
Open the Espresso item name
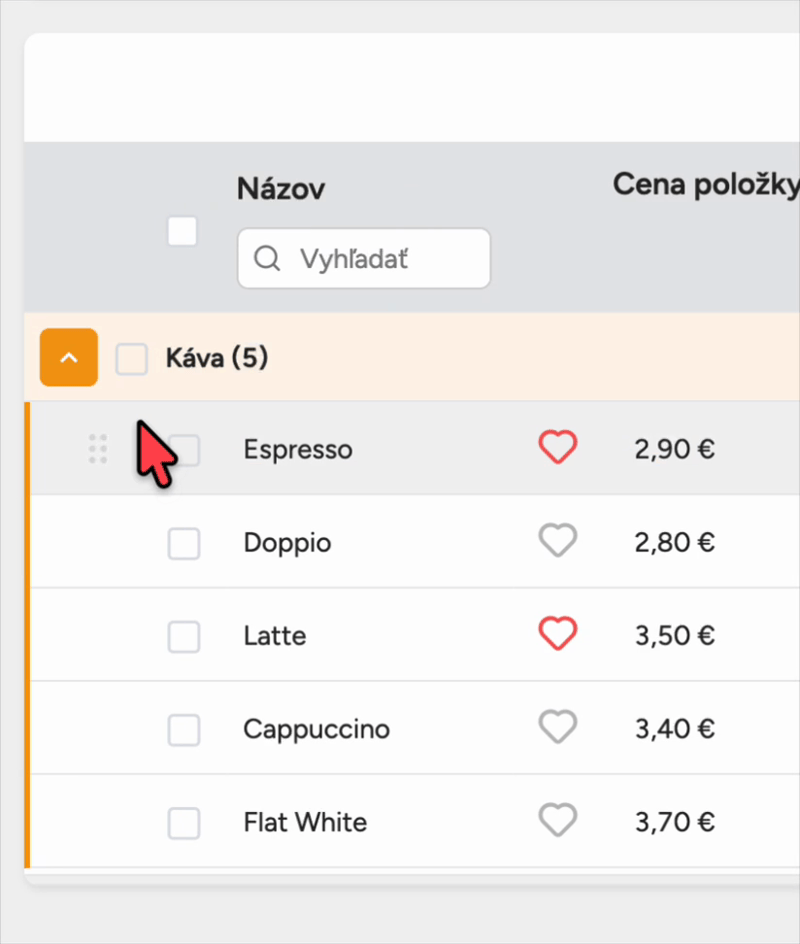[298, 450]
